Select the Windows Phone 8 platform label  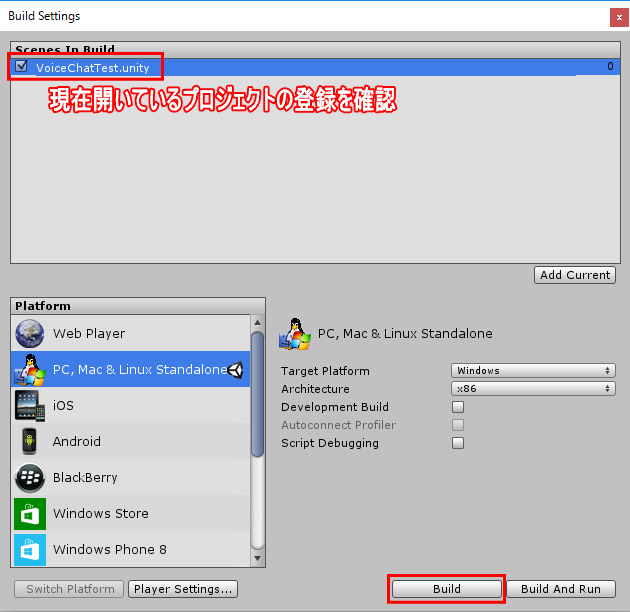click(110, 549)
